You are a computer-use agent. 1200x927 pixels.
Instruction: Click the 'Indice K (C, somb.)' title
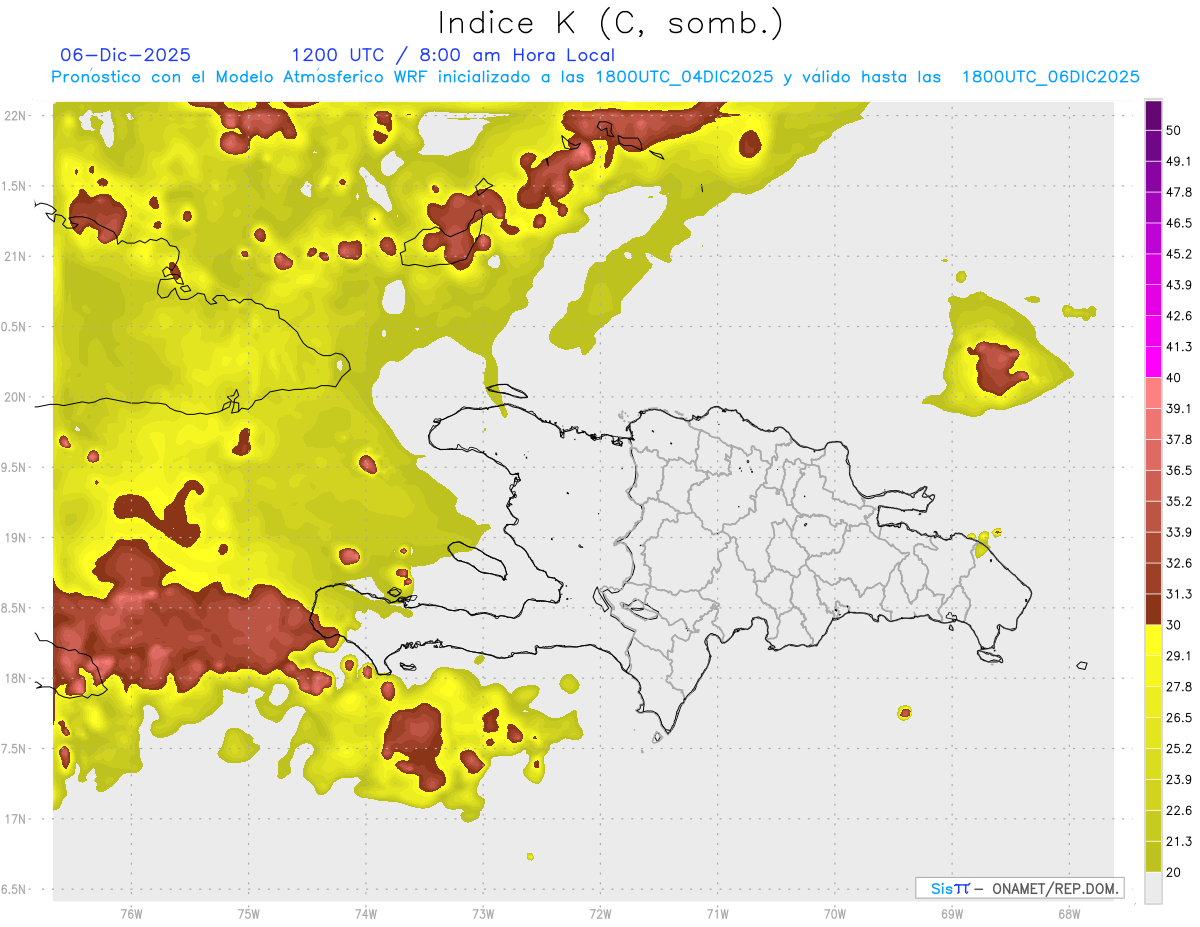coord(610,23)
